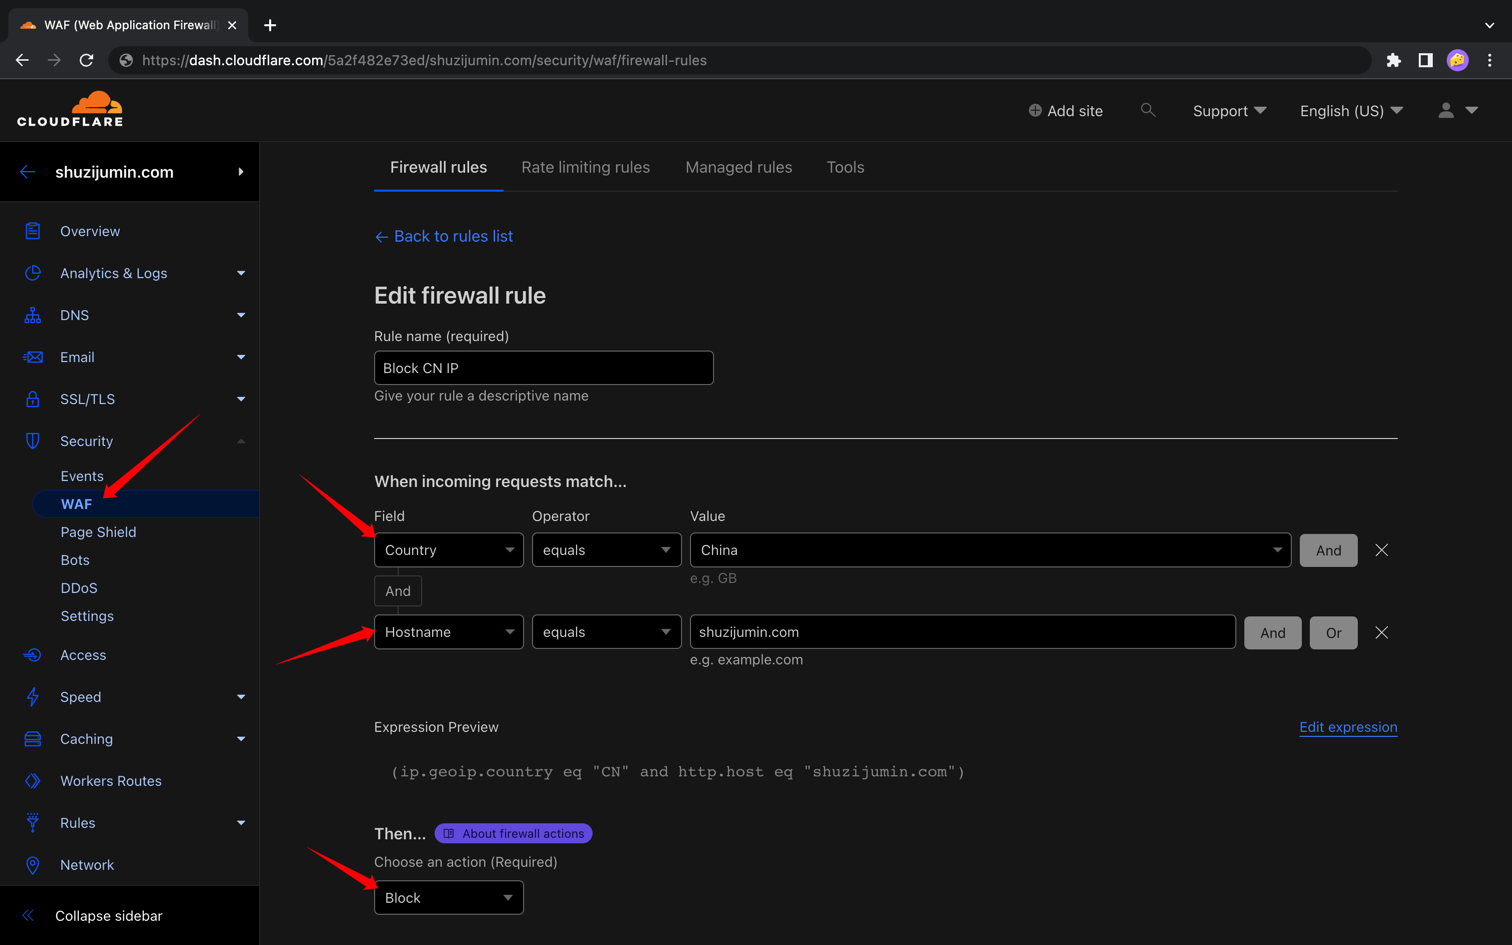1512x945 pixels.
Task: Open the user account profile icon
Action: 1446,110
